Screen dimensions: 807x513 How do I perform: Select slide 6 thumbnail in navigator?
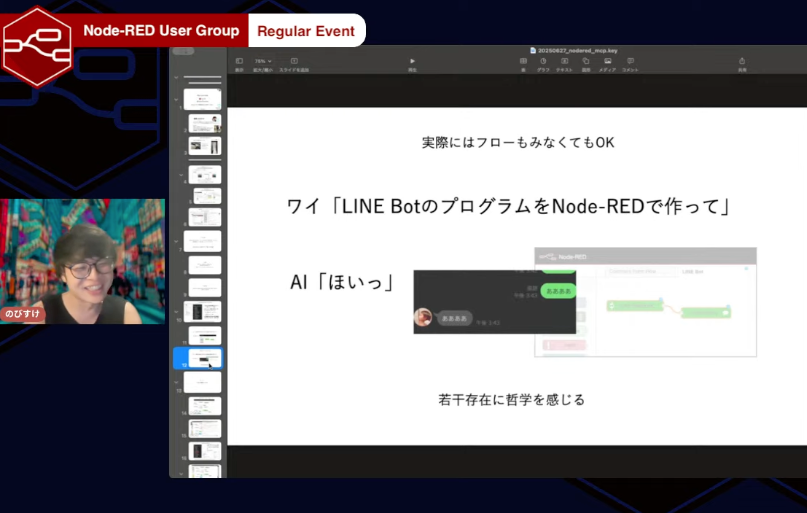[x=205, y=217]
